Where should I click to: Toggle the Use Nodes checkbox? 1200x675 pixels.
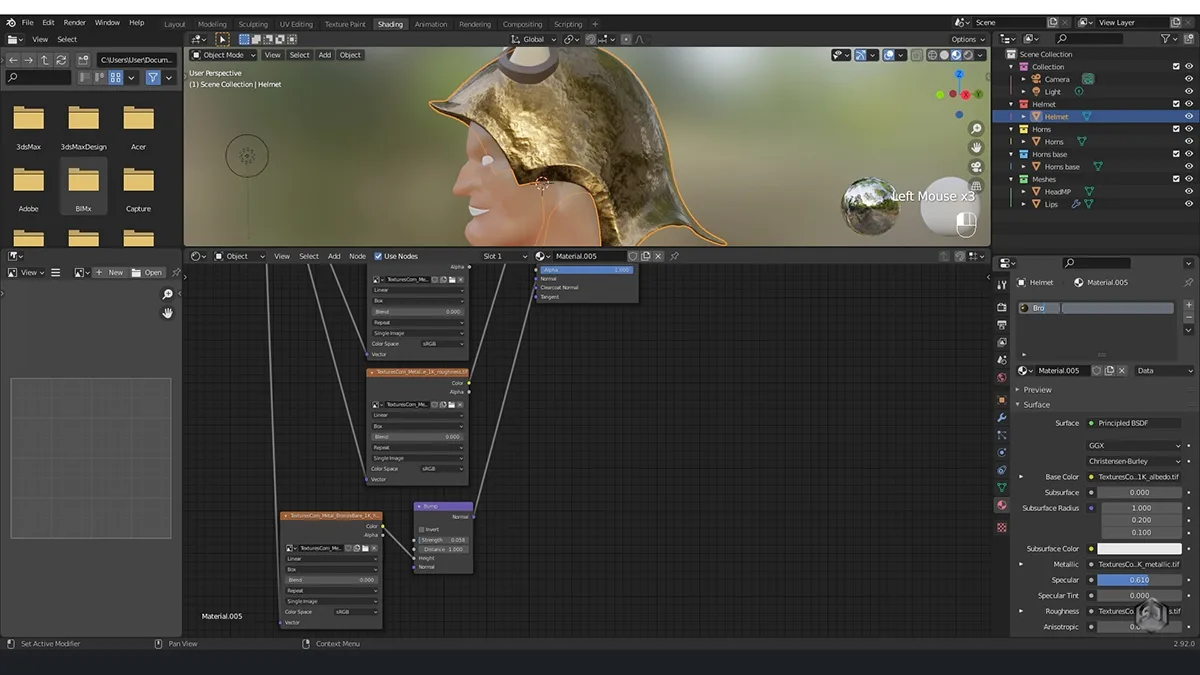pos(378,256)
